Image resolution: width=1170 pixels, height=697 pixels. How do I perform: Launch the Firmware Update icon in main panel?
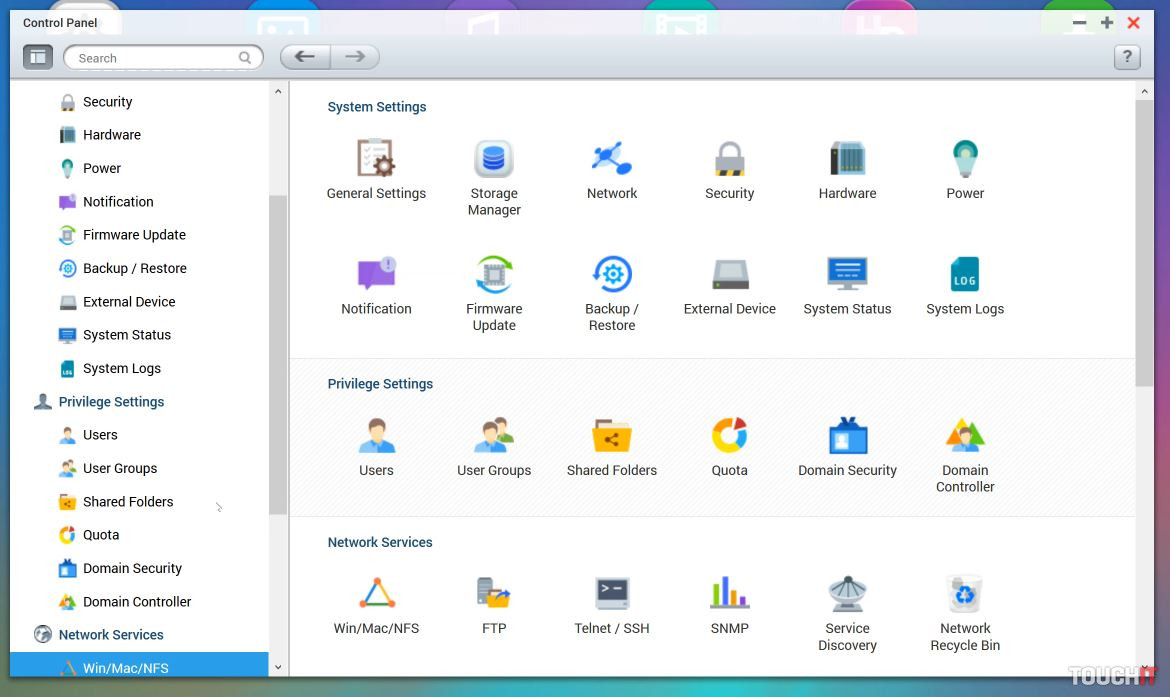pos(494,275)
